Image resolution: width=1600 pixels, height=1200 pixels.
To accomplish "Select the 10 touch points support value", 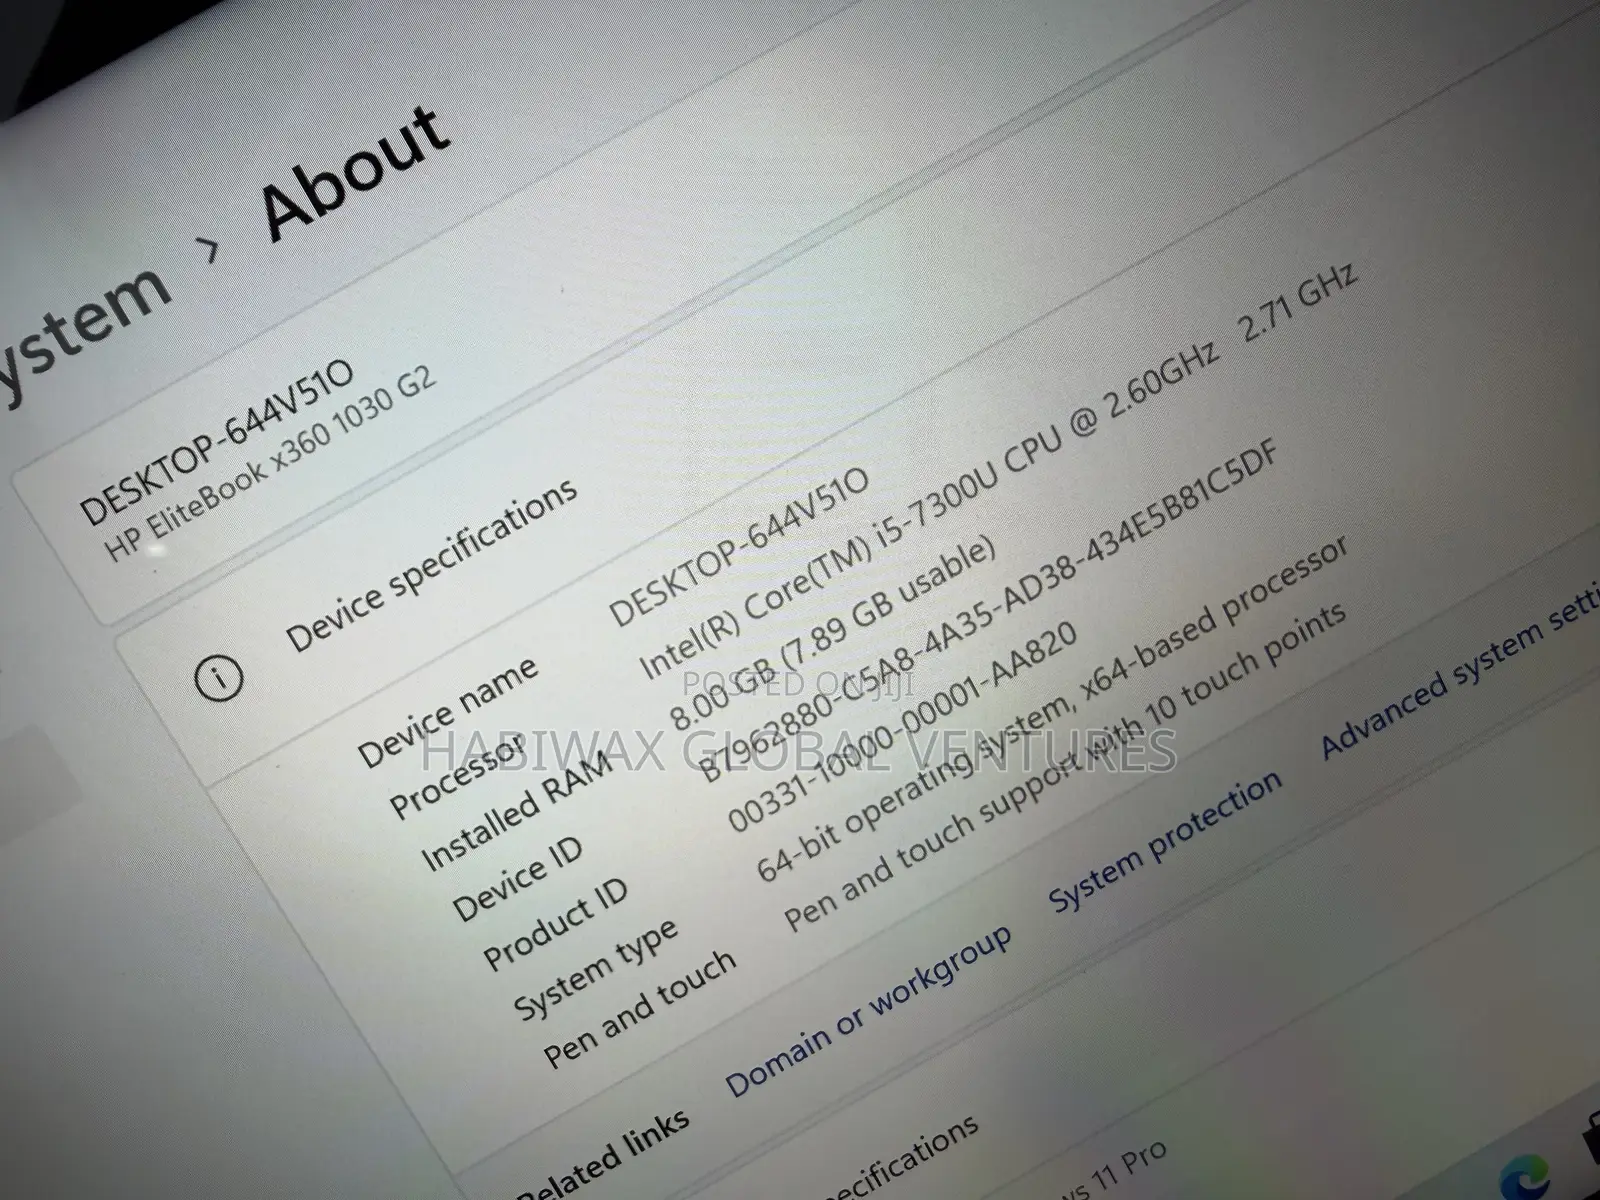I will (x=1064, y=766).
